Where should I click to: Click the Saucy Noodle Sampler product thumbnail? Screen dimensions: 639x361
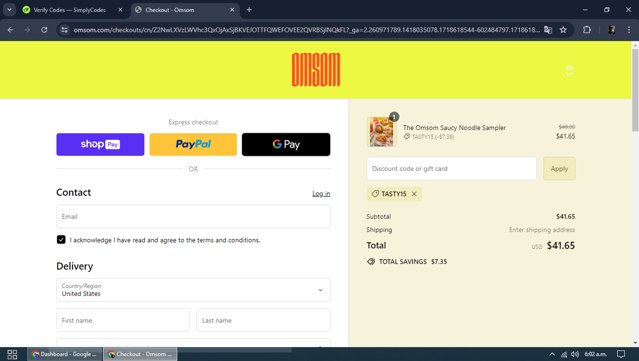click(382, 132)
